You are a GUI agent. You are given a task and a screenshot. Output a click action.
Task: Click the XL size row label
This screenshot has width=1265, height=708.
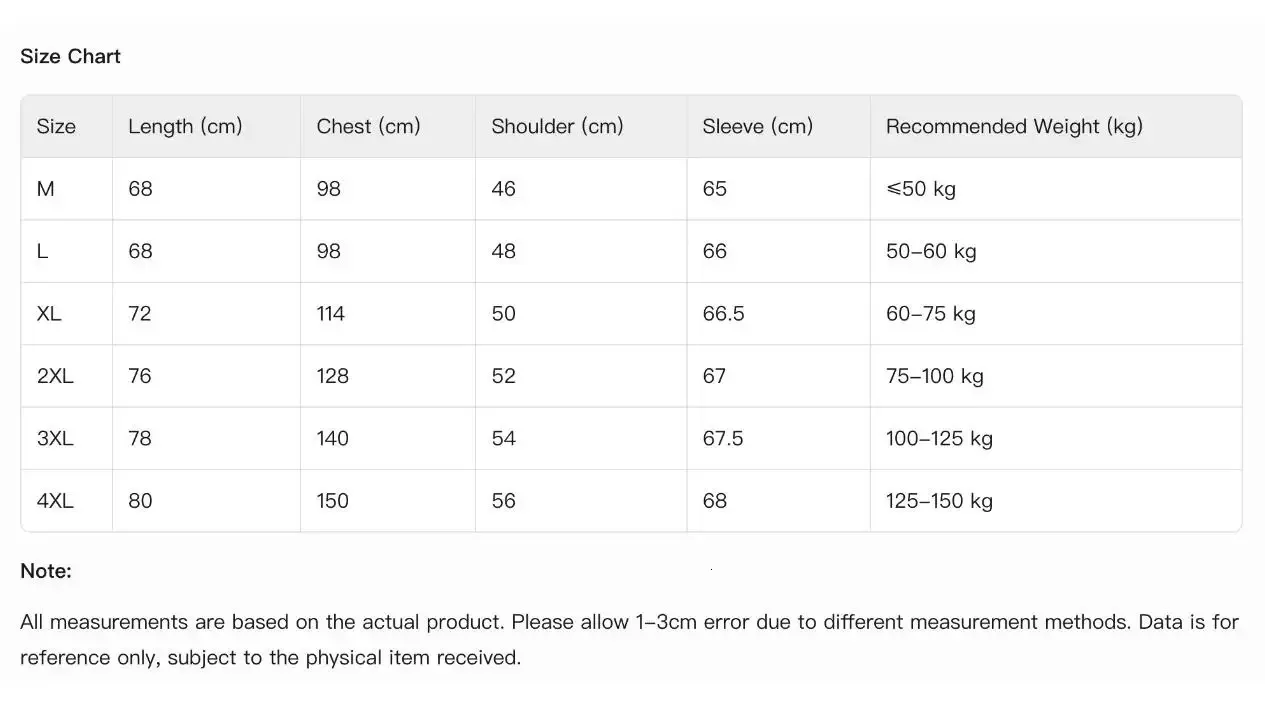(x=49, y=314)
